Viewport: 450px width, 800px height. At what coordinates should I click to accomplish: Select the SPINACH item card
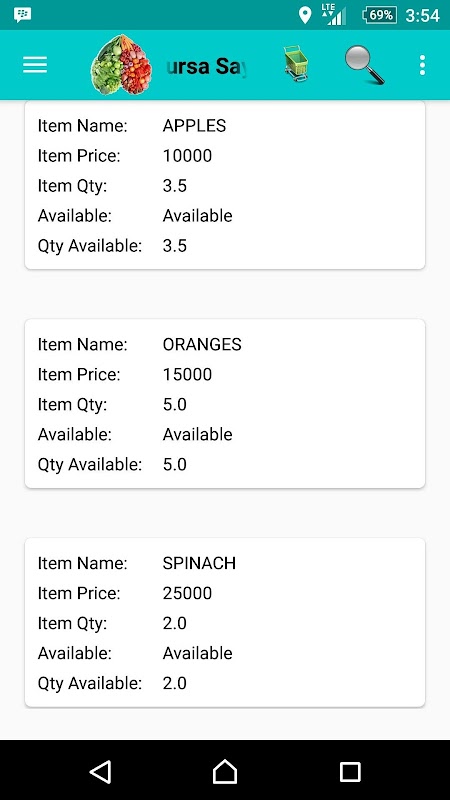225,622
